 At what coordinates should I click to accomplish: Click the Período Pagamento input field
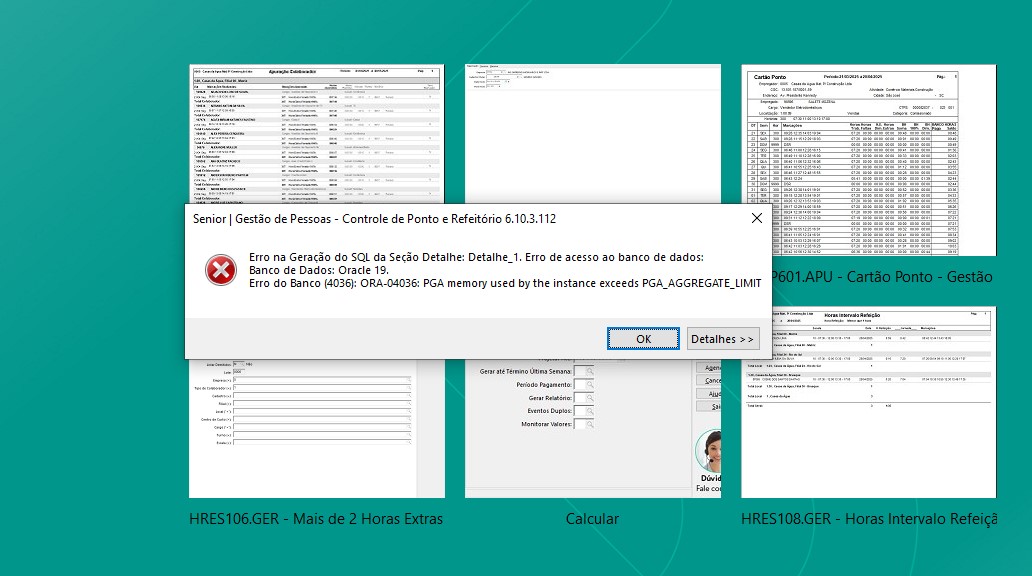tap(580, 384)
